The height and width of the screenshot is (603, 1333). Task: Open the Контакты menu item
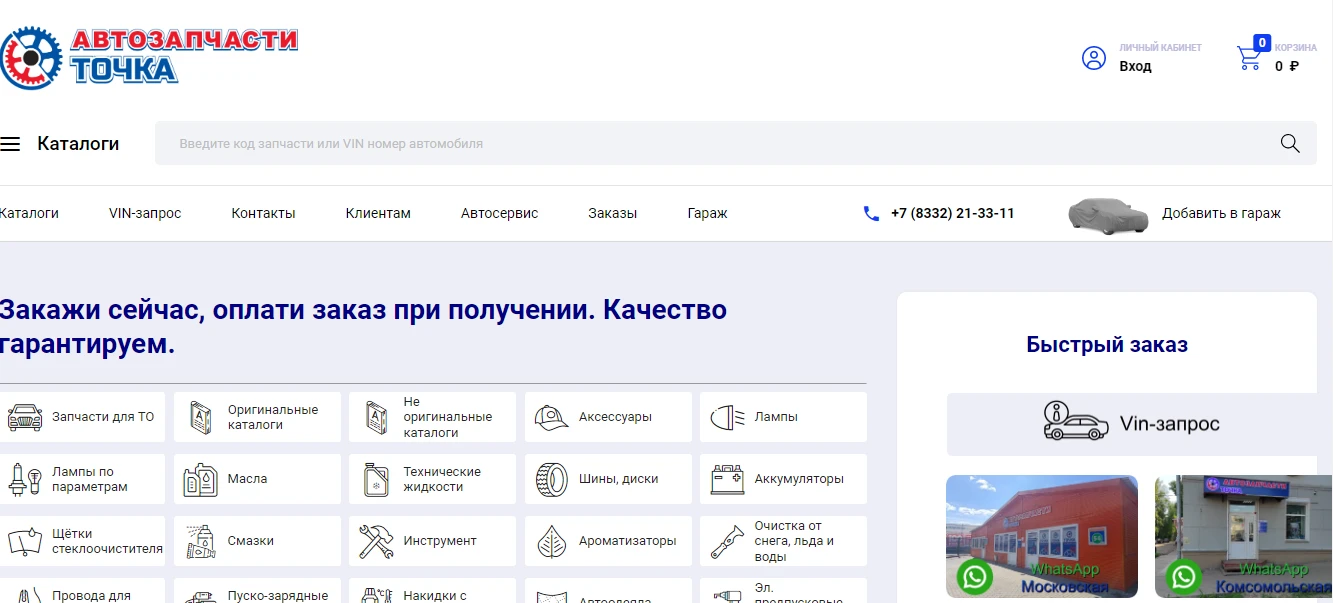(x=263, y=213)
